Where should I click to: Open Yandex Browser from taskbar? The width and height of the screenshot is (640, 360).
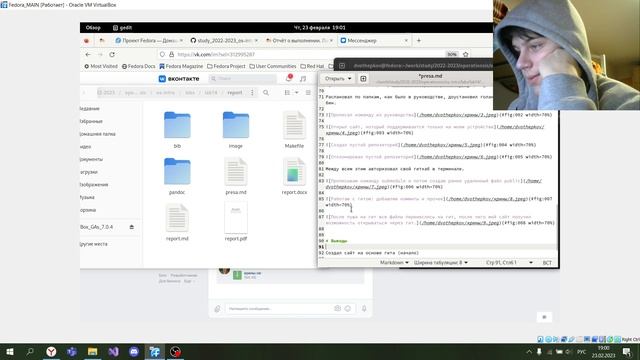[x=51, y=351]
